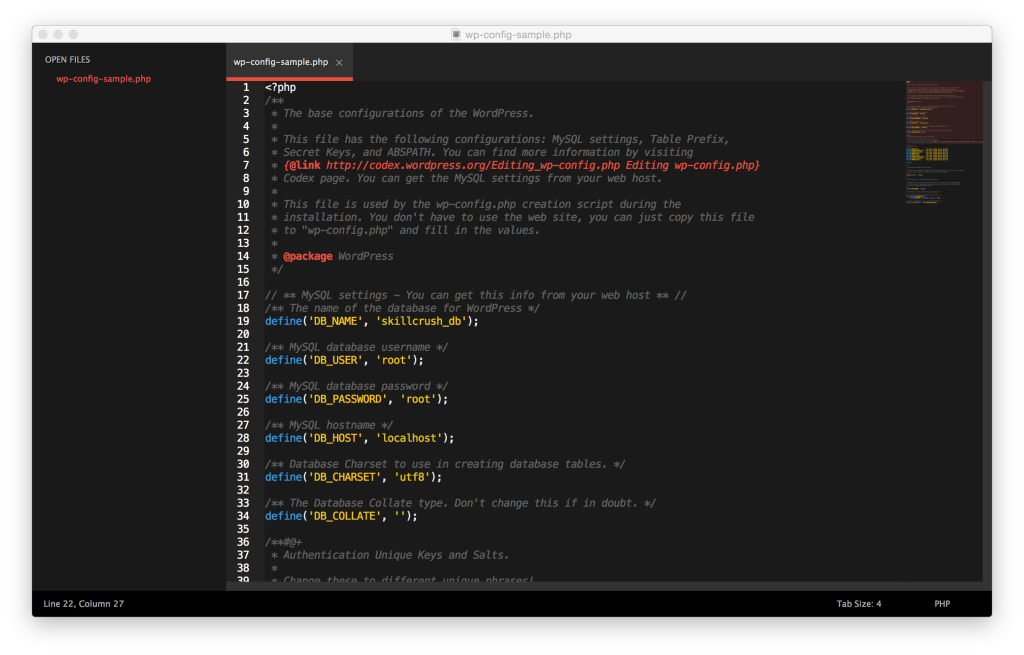Close the wp-config-sample.php tab

(339, 63)
